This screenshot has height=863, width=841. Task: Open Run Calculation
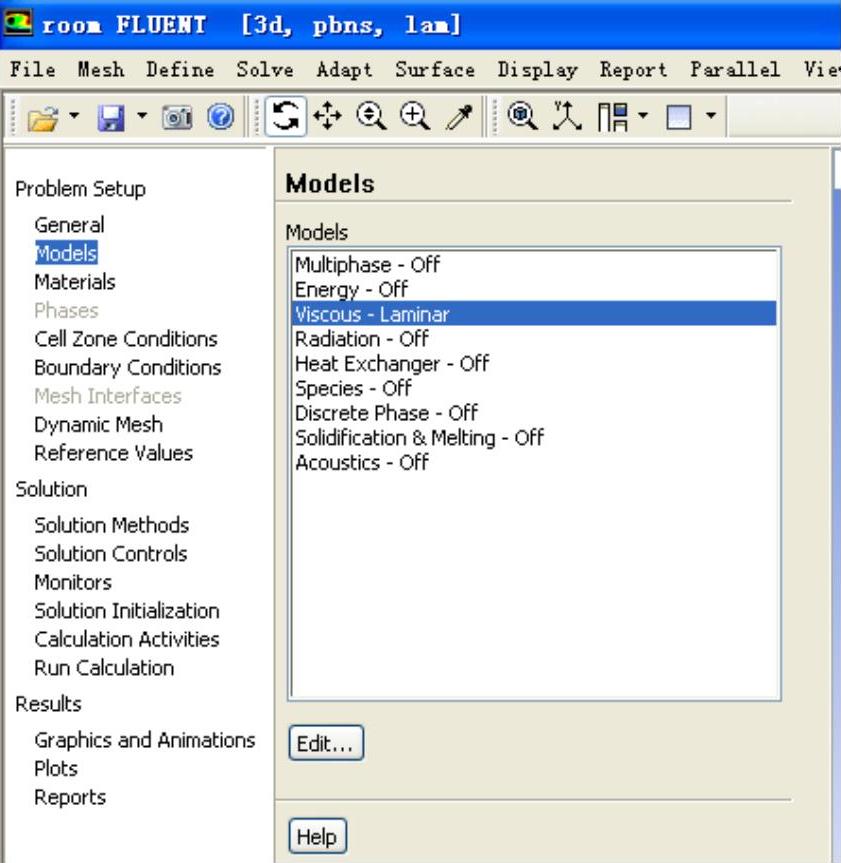pos(104,668)
